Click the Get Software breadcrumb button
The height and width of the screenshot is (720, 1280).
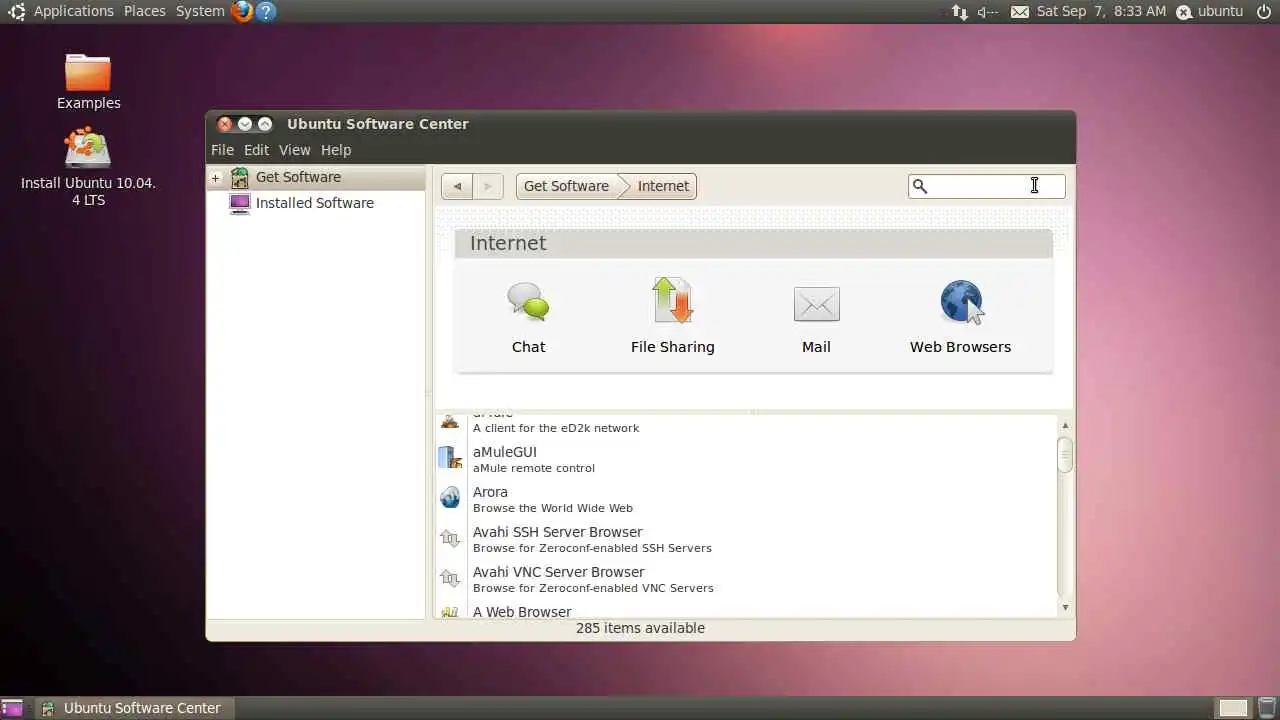point(566,186)
